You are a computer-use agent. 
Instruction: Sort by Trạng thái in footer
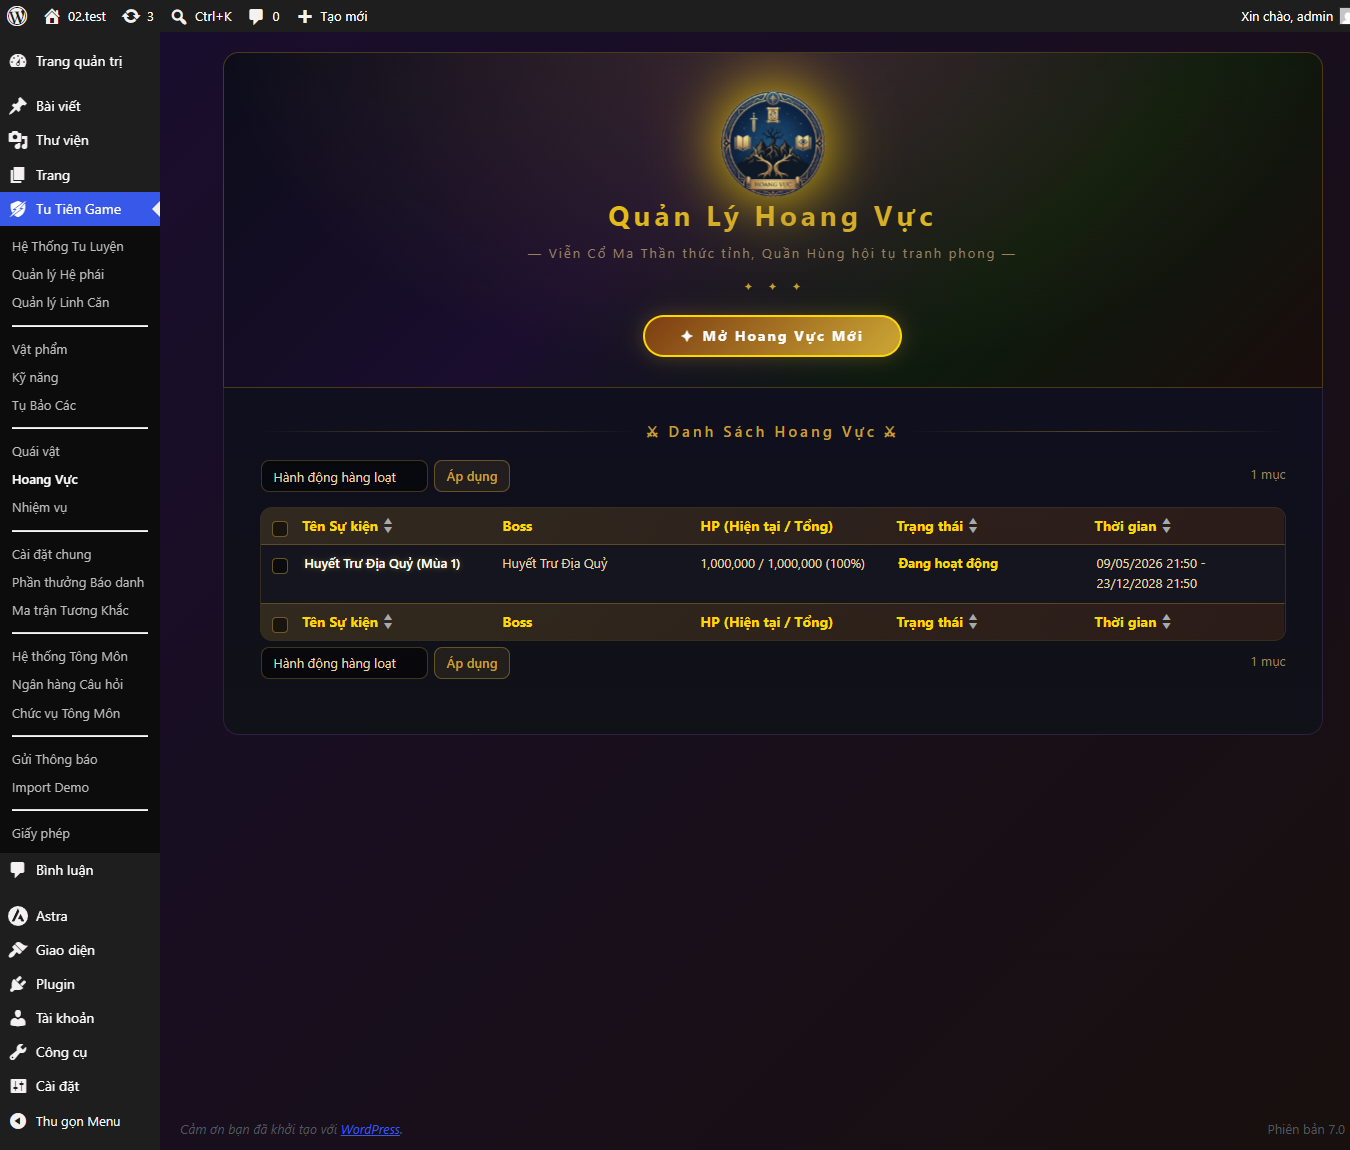tap(937, 622)
